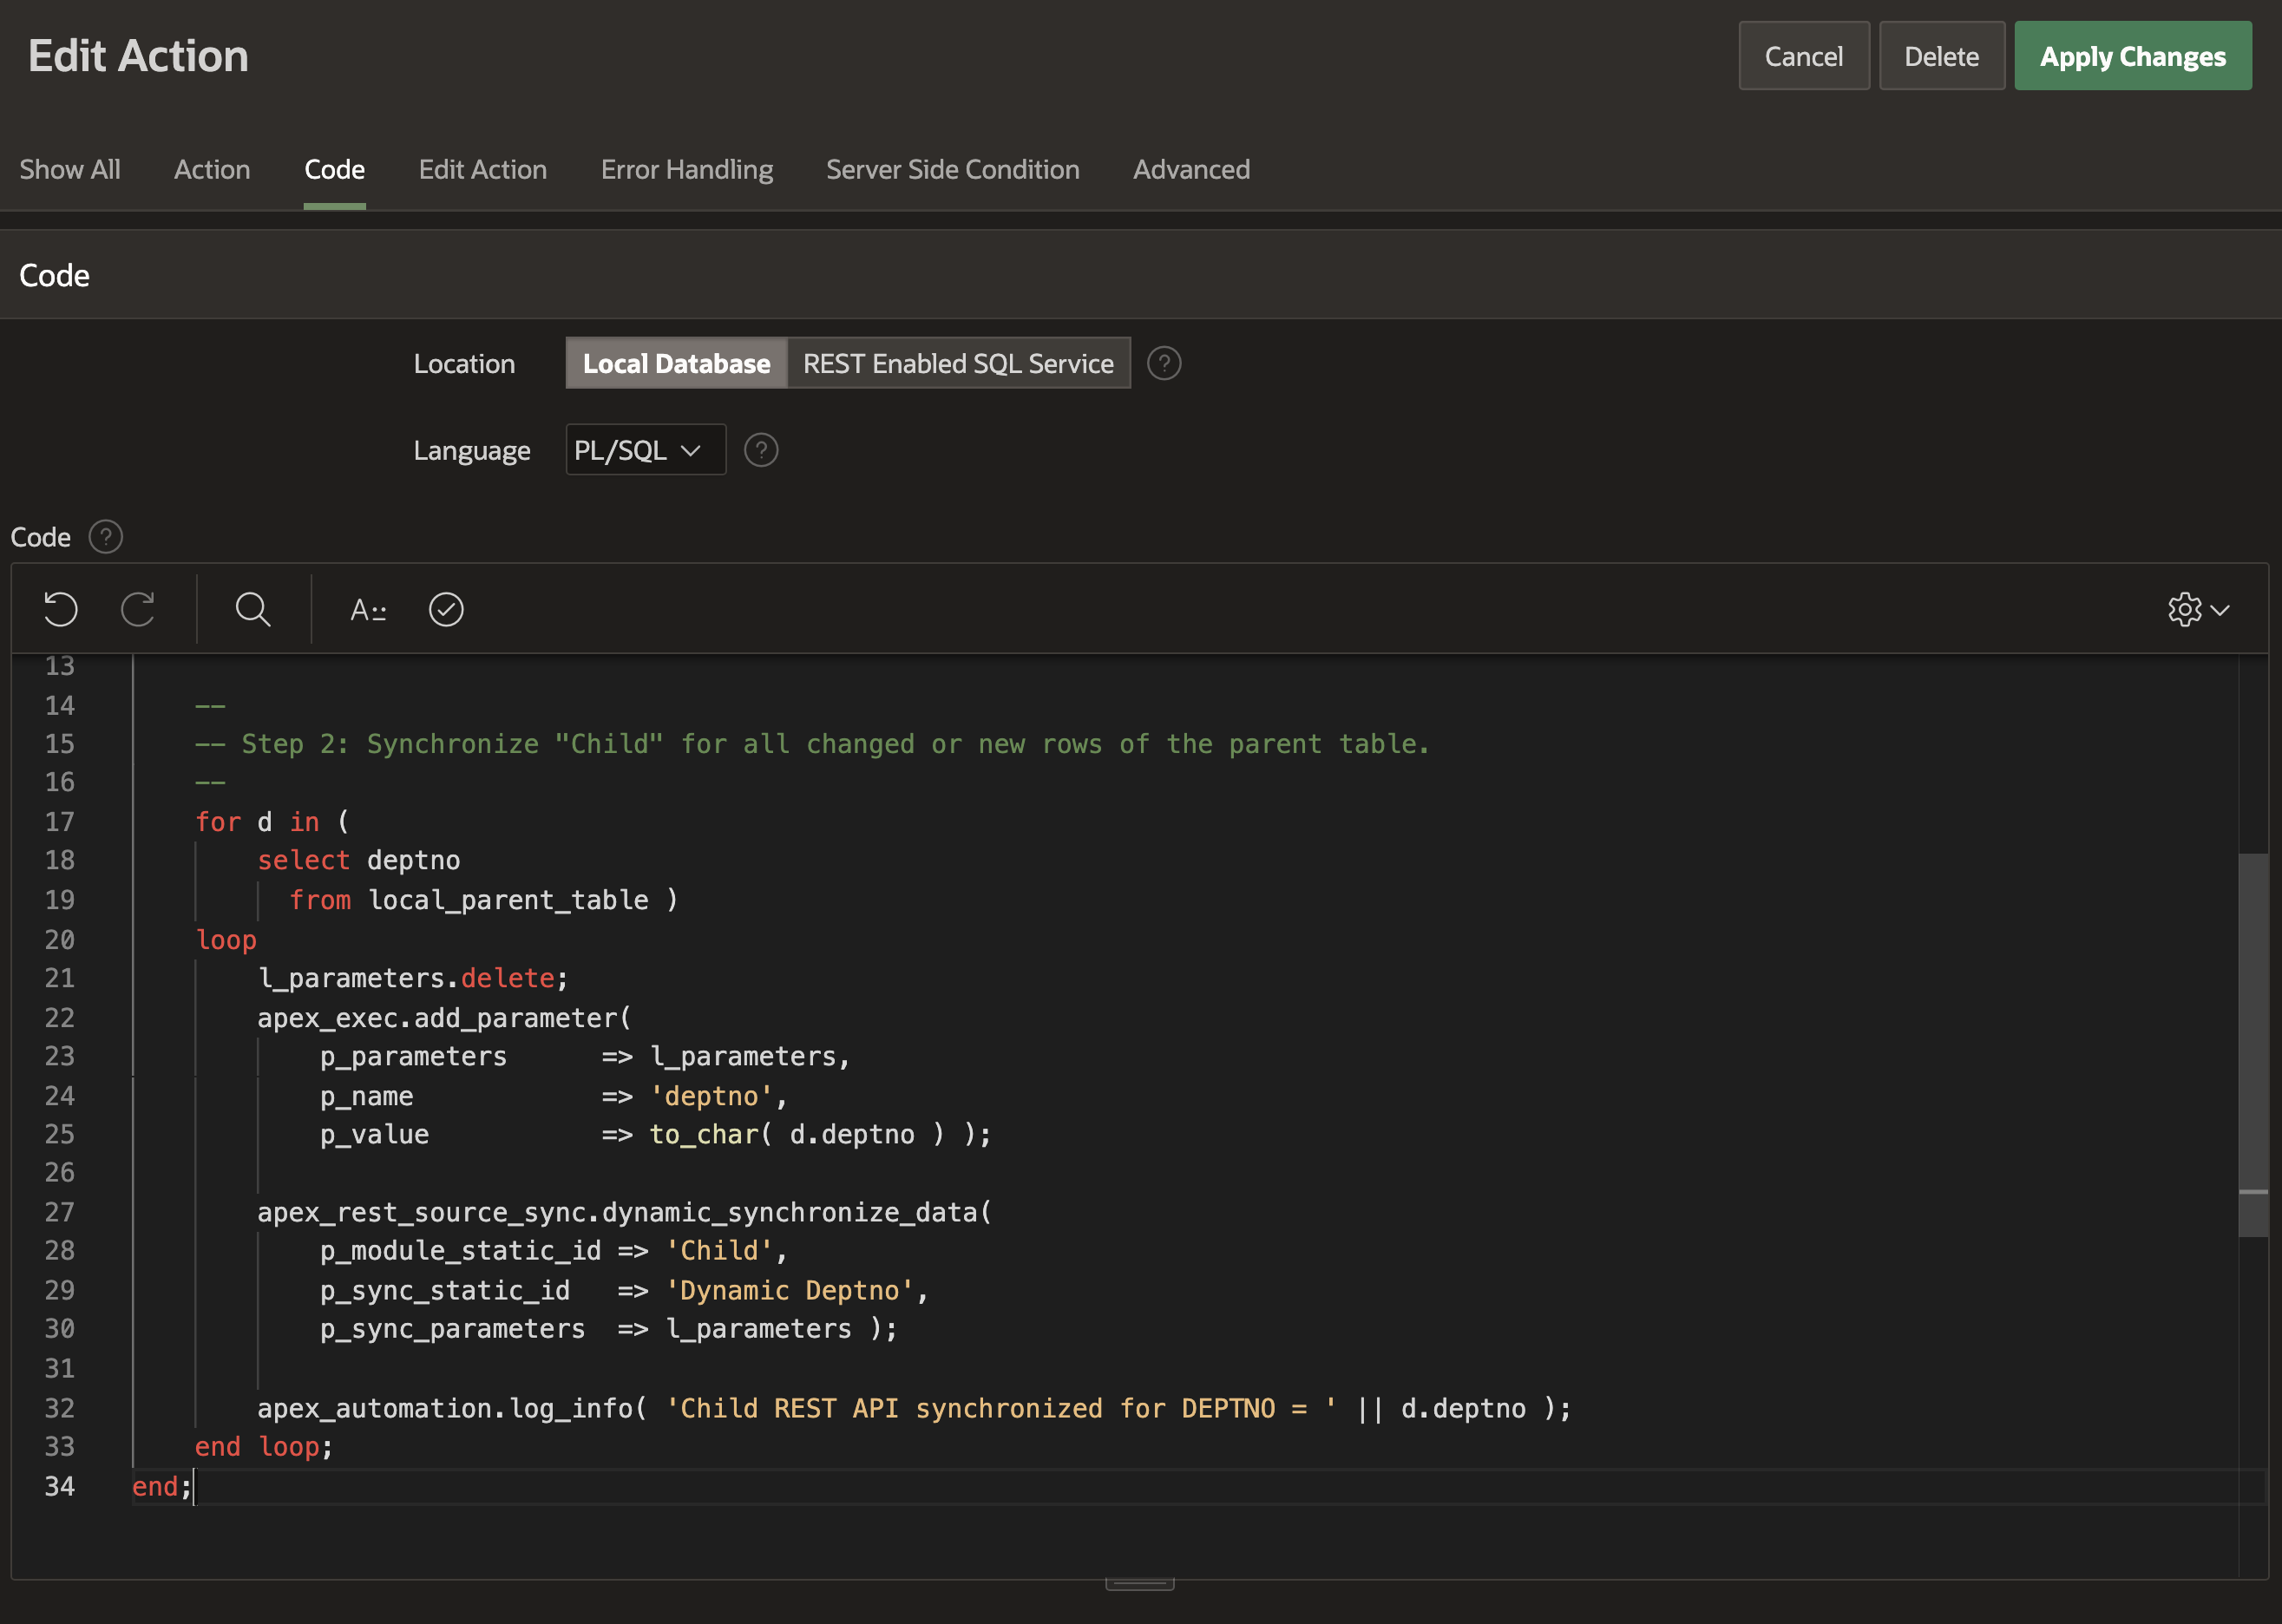Open the Server Side Condition tab

pyautogui.click(x=952, y=169)
